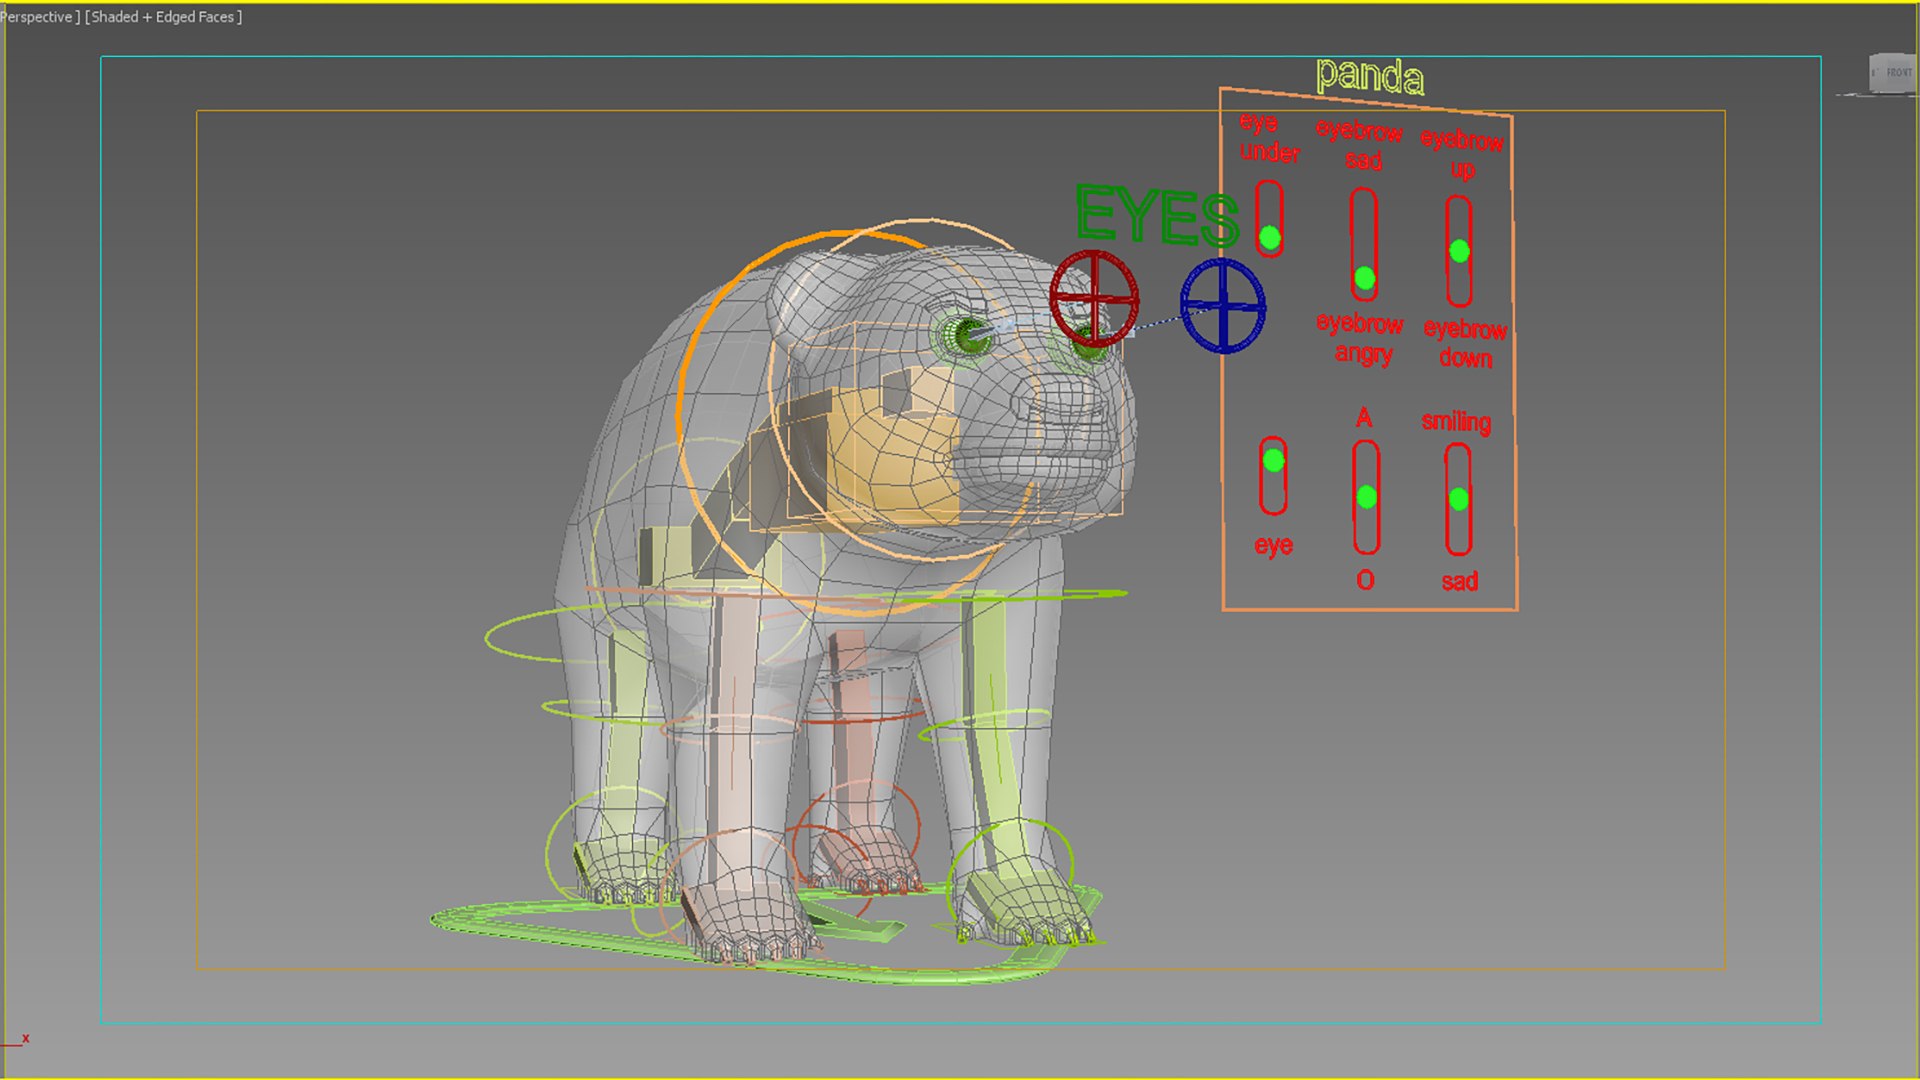Screen dimensions: 1920x1080
Task: Grab the eye slider green knob
Action: click(x=1273, y=460)
